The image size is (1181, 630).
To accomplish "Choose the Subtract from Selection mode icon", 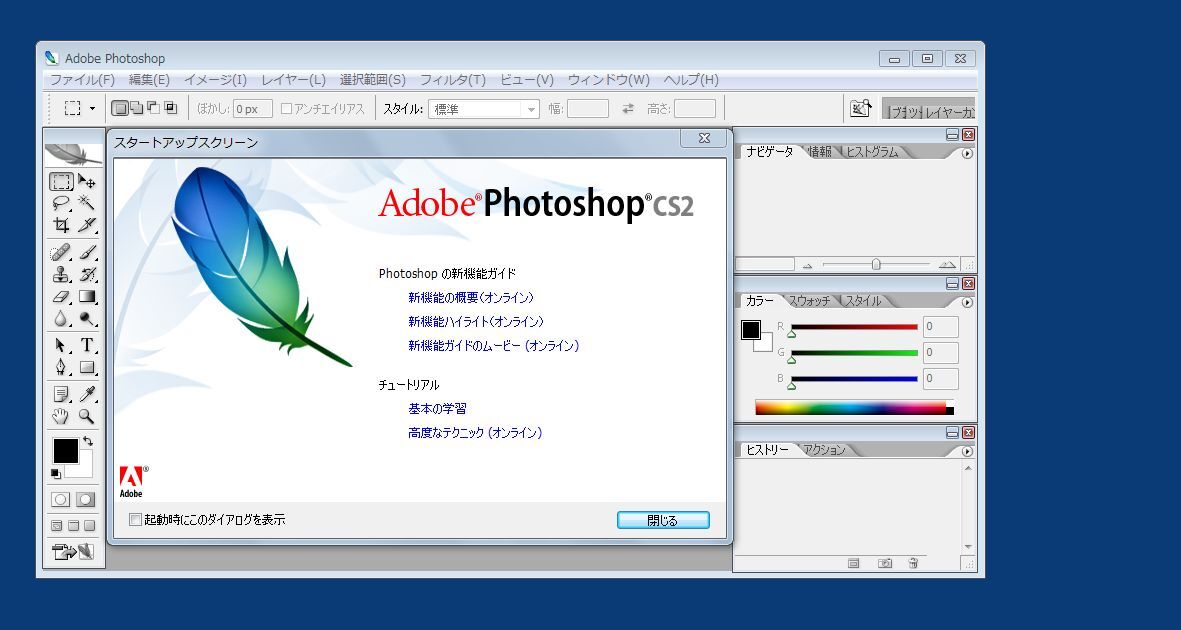I will click(153, 109).
